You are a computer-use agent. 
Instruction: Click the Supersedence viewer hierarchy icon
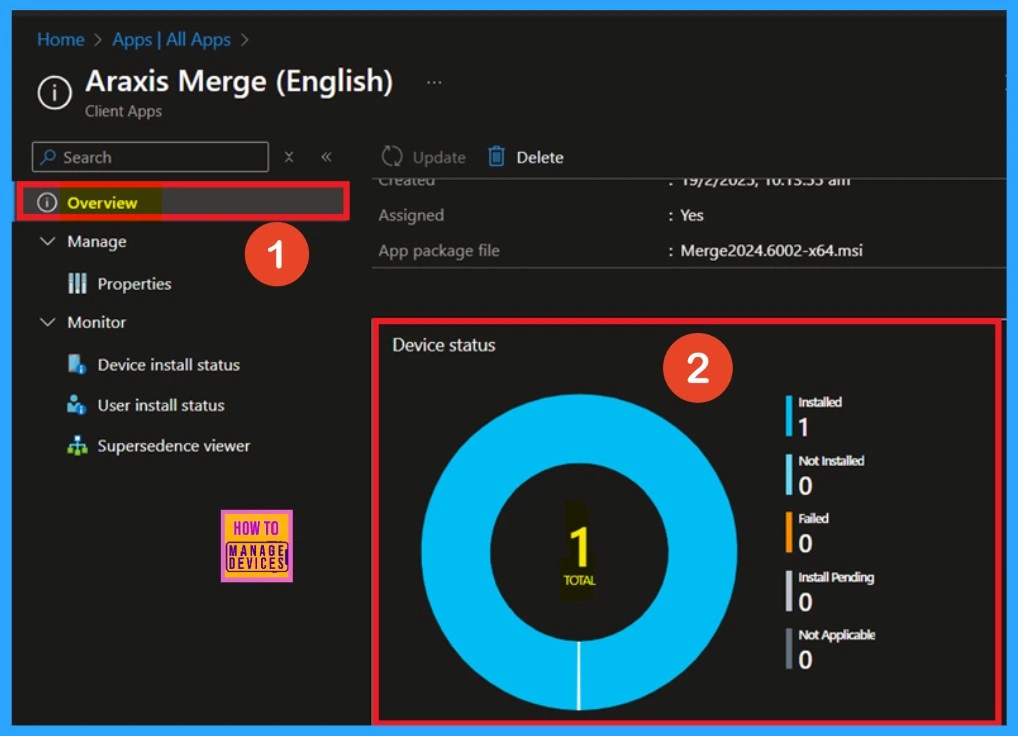[77, 446]
